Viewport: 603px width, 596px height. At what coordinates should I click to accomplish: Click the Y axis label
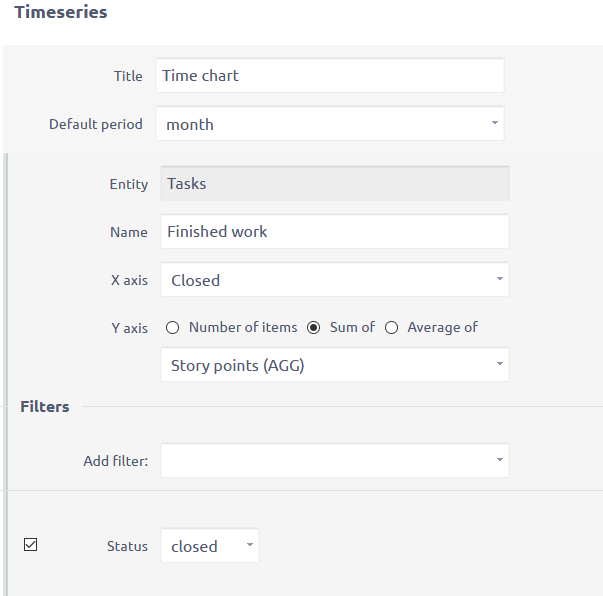129,328
